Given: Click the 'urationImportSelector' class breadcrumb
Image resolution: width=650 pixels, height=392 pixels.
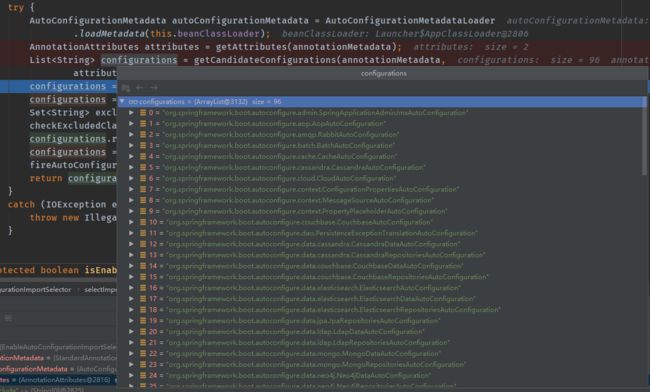Looking at the screenshot, I should point(36,290).
